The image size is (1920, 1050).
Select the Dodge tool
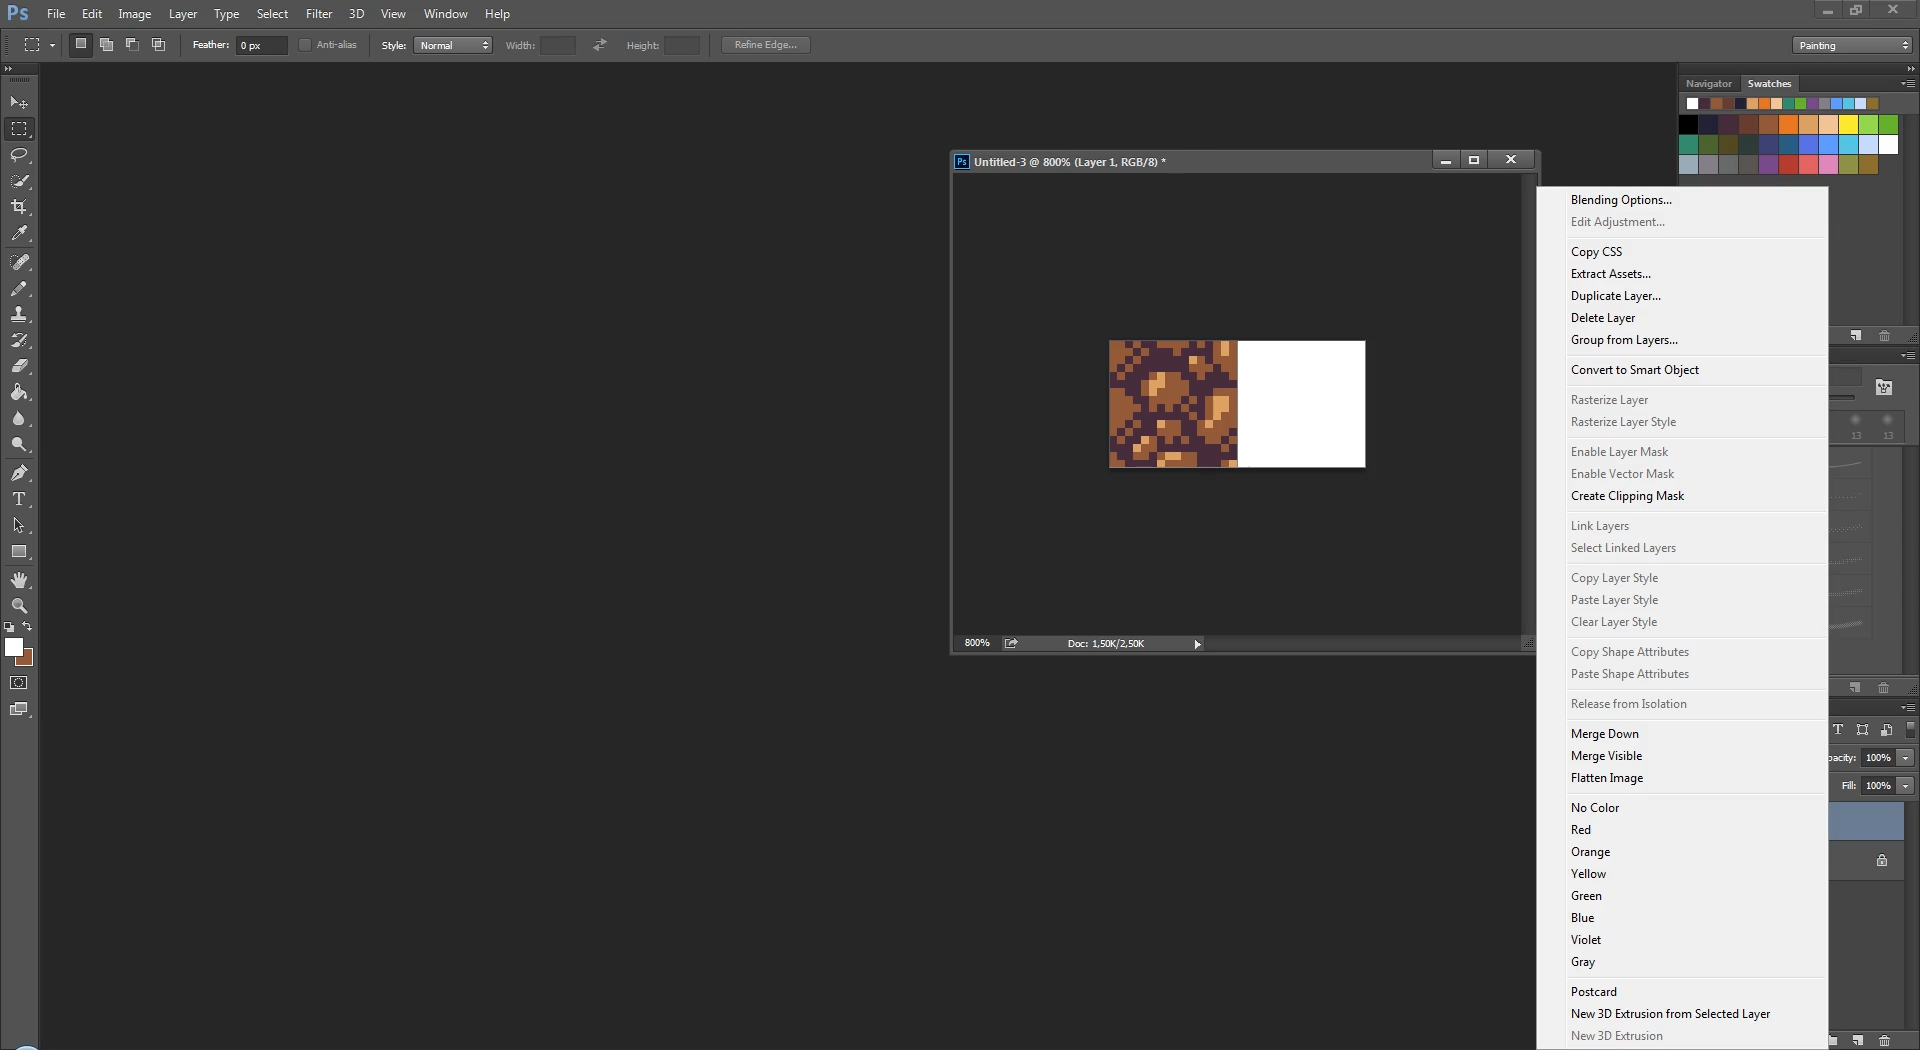coord(19,444)
